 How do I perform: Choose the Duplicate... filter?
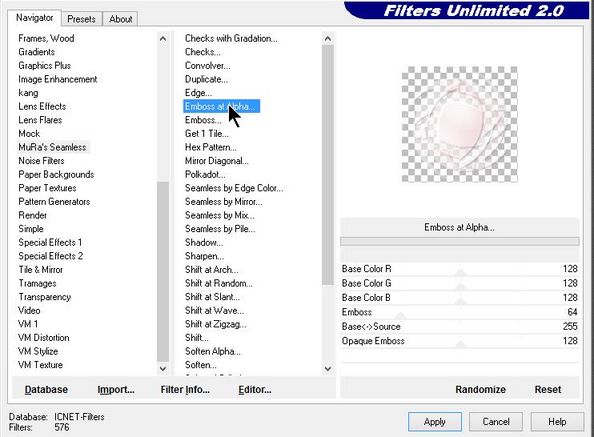(206, 79)
